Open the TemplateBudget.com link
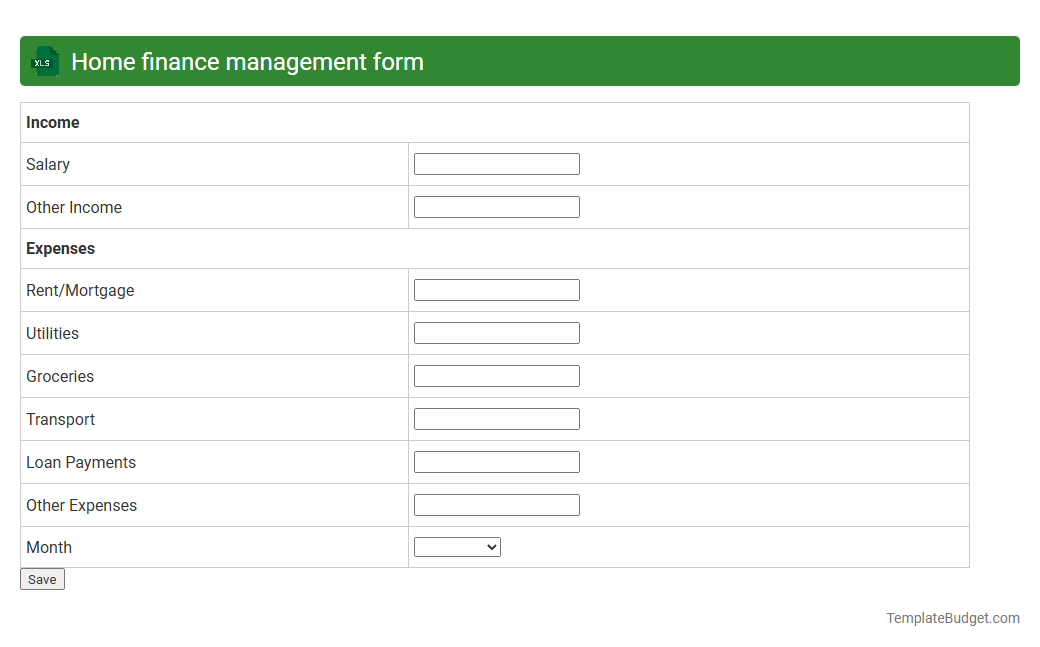Viewport: 1040px width, 647px height. (951, 618)
